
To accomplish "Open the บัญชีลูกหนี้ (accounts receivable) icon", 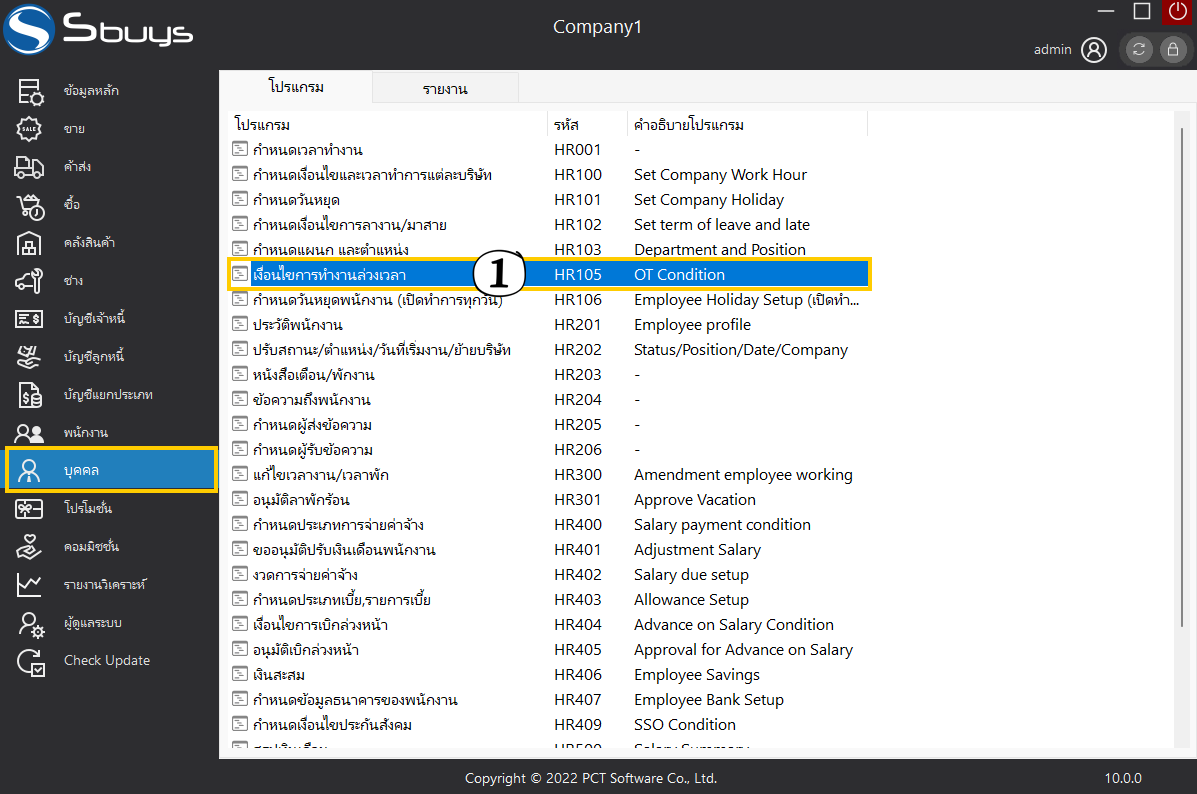I will (x=30, y=357).
